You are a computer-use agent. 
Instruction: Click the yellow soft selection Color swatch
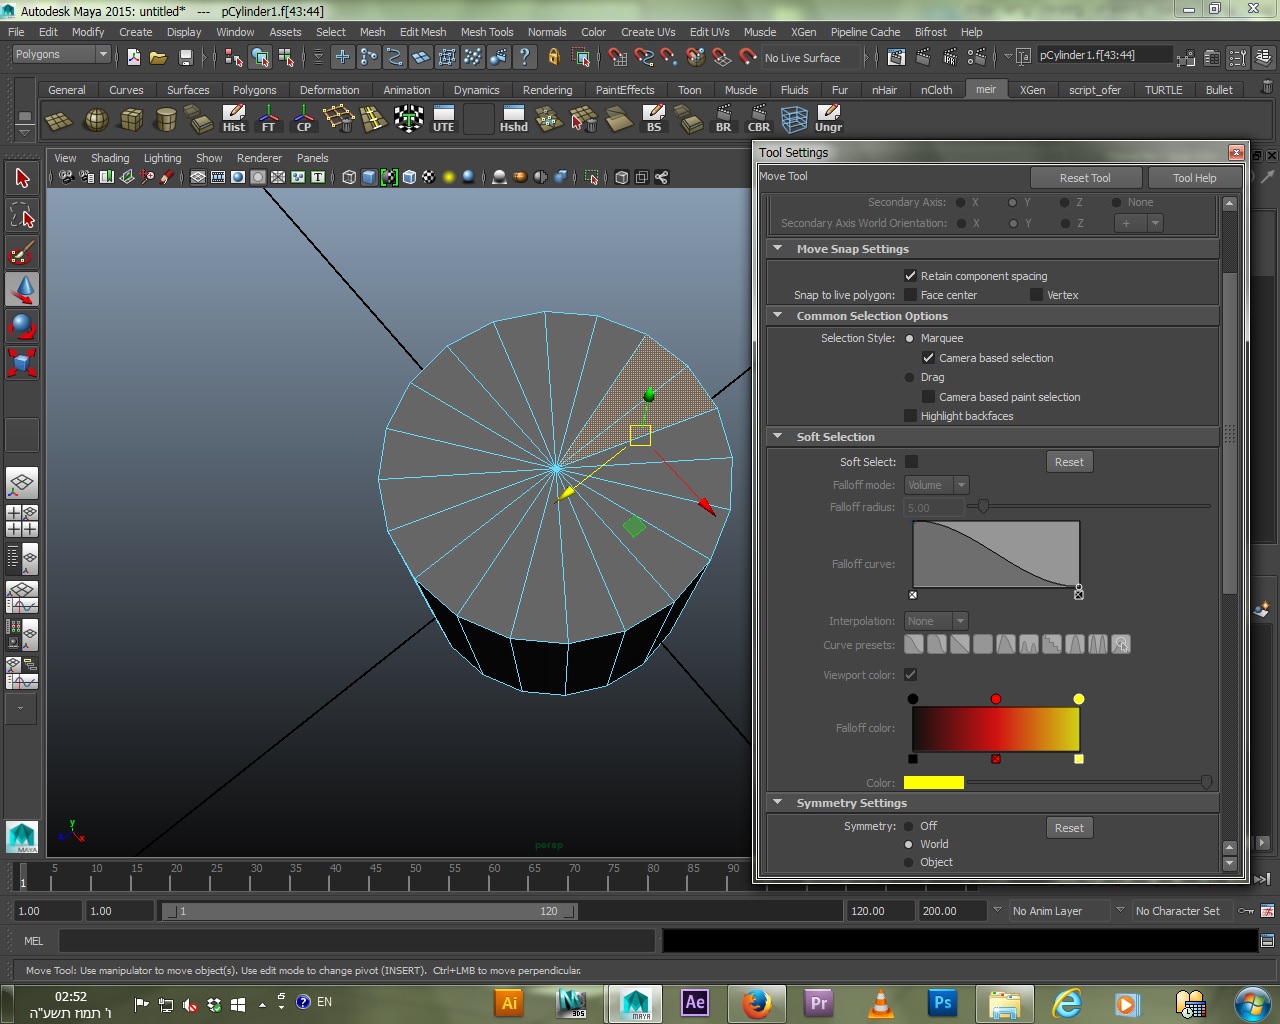(933, 783)
